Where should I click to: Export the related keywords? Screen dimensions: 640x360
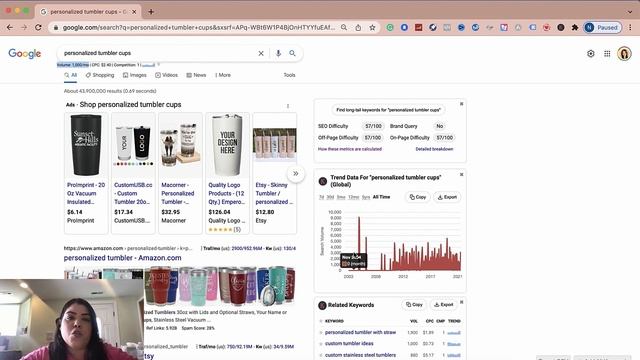(x=444, y=304)
